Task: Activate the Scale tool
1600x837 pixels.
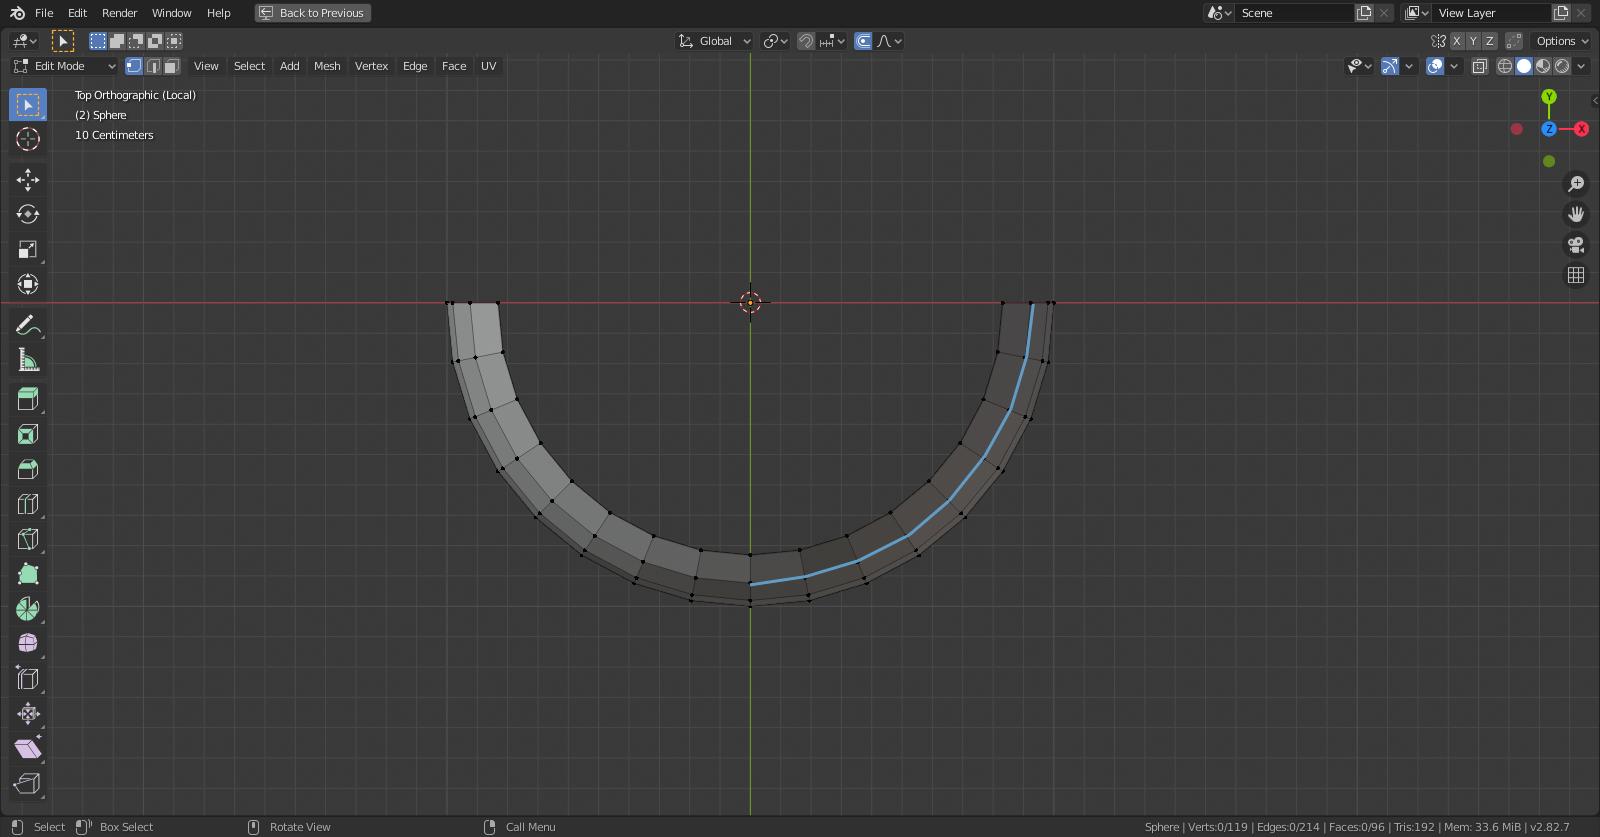Action: tap(28, 250)
